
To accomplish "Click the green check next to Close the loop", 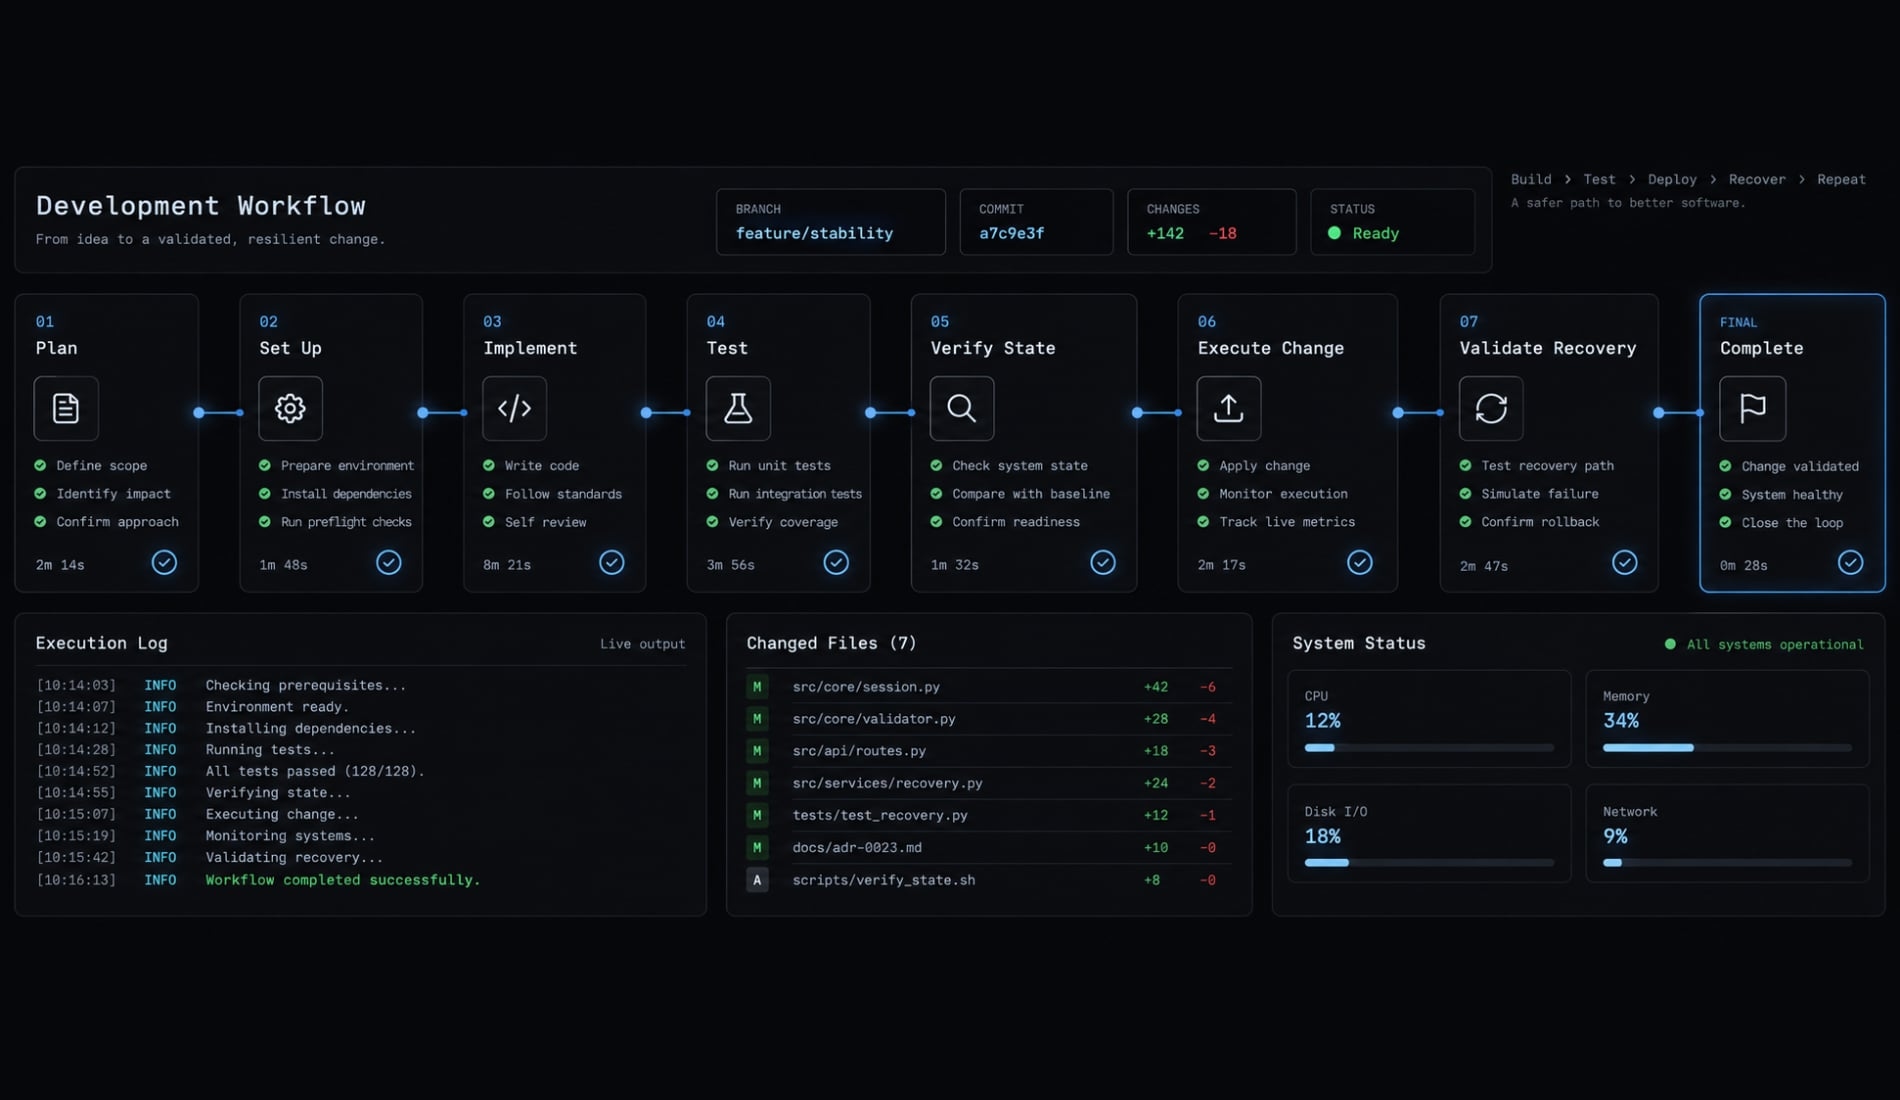I will (x=1725, y=522).
